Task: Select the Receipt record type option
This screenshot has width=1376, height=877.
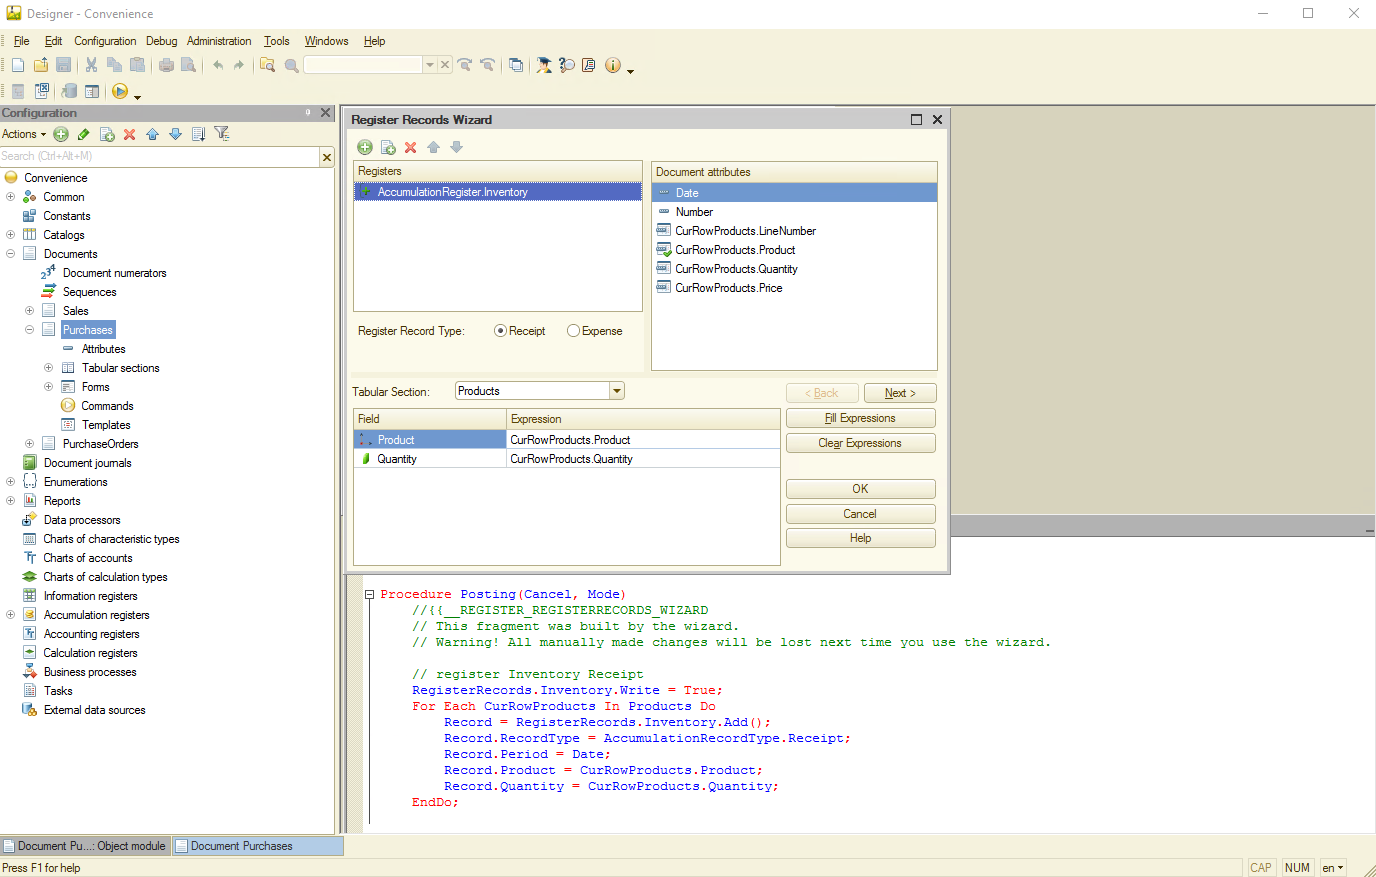Action: [x=501, y=331]
